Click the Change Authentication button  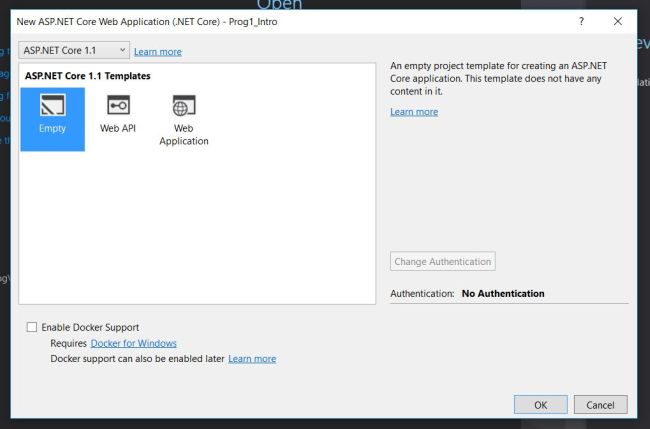(443, 262)
